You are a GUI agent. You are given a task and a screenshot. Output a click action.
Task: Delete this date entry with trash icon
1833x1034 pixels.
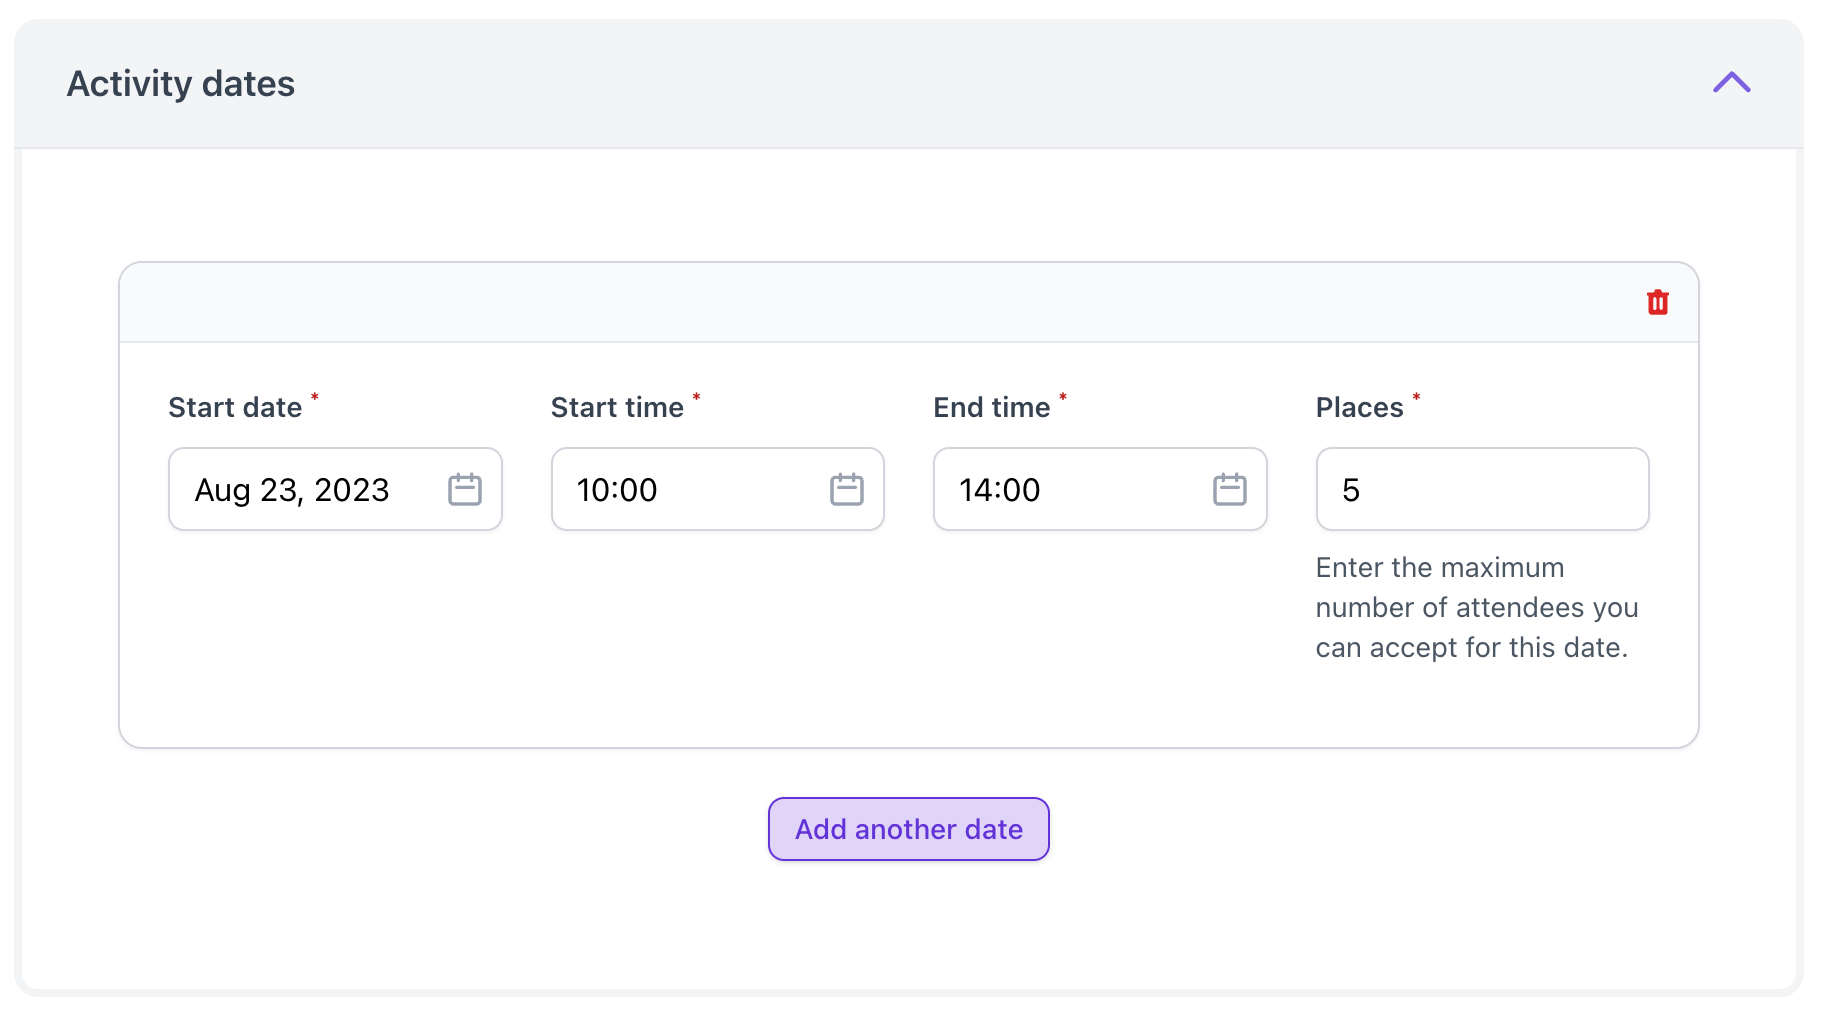pos(1657,302)
